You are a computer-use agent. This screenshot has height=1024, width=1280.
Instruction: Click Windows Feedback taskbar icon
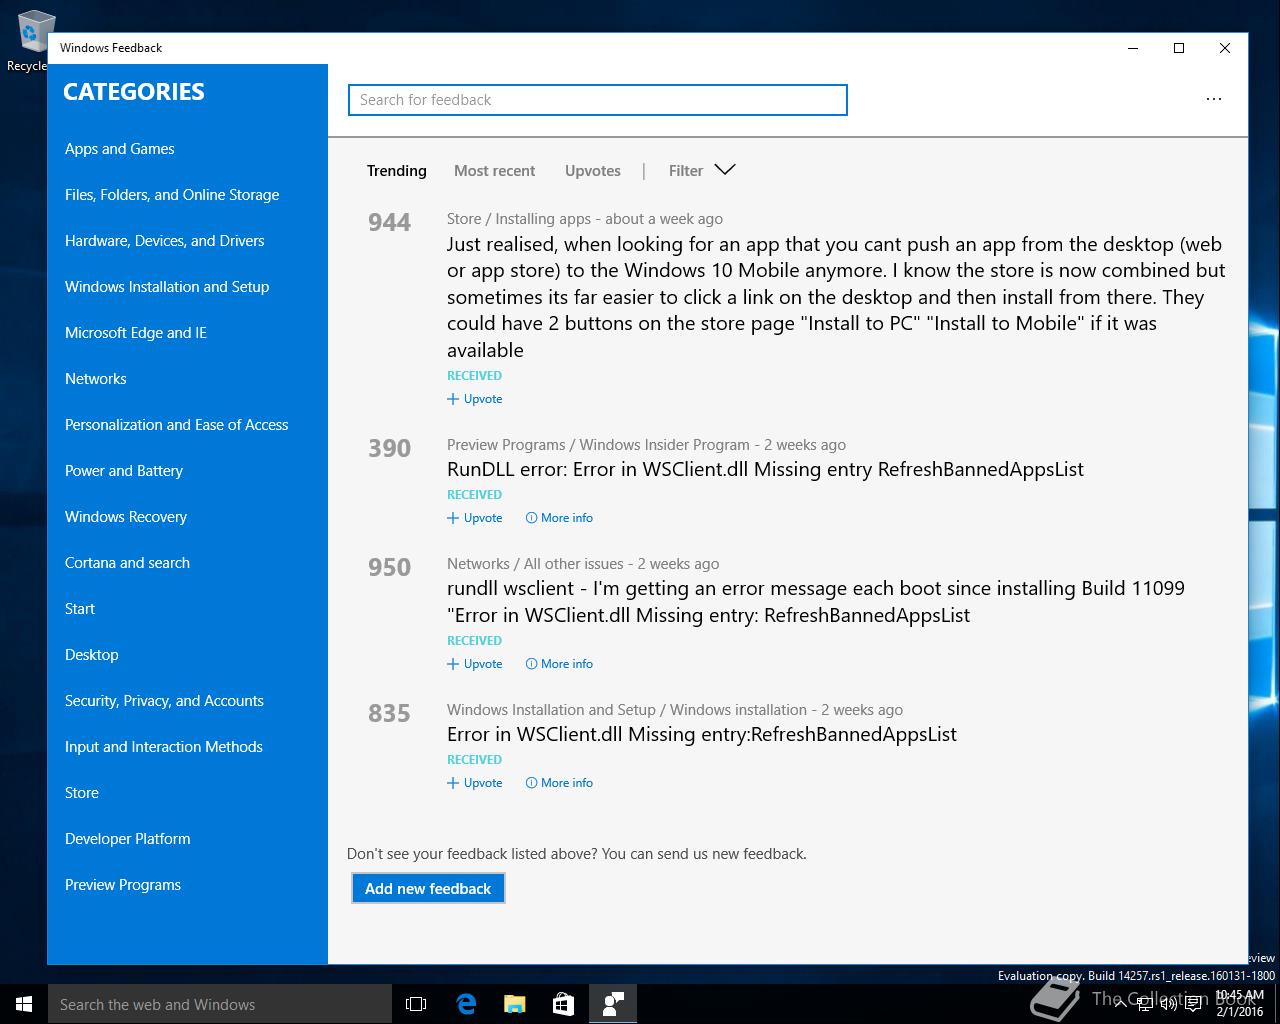pos(613,1004)
